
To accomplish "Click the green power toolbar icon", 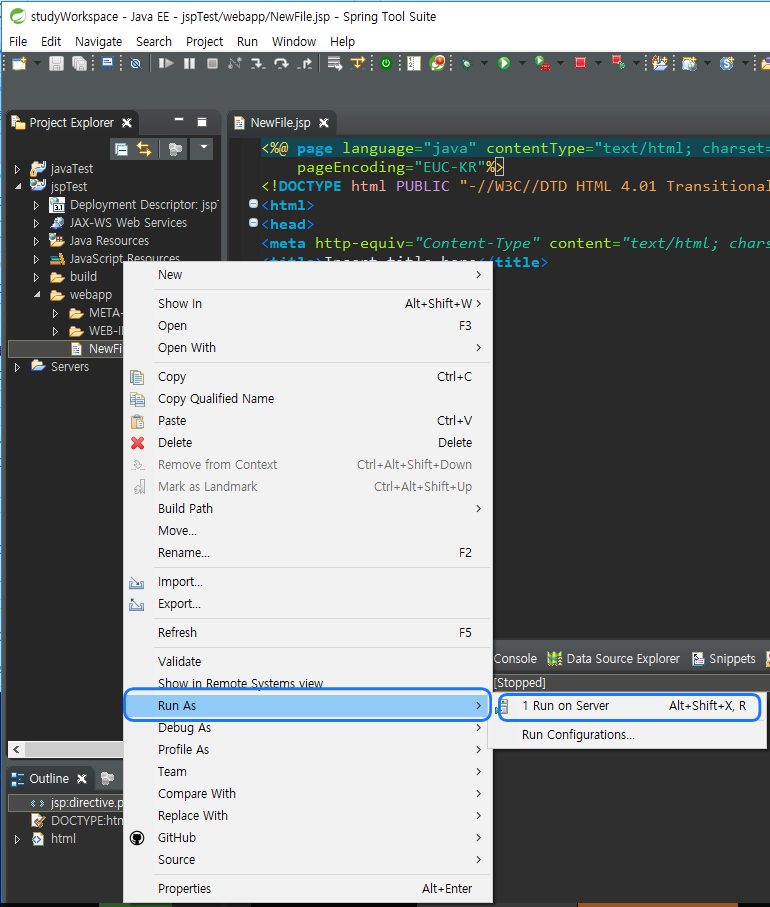I will 386,63.
